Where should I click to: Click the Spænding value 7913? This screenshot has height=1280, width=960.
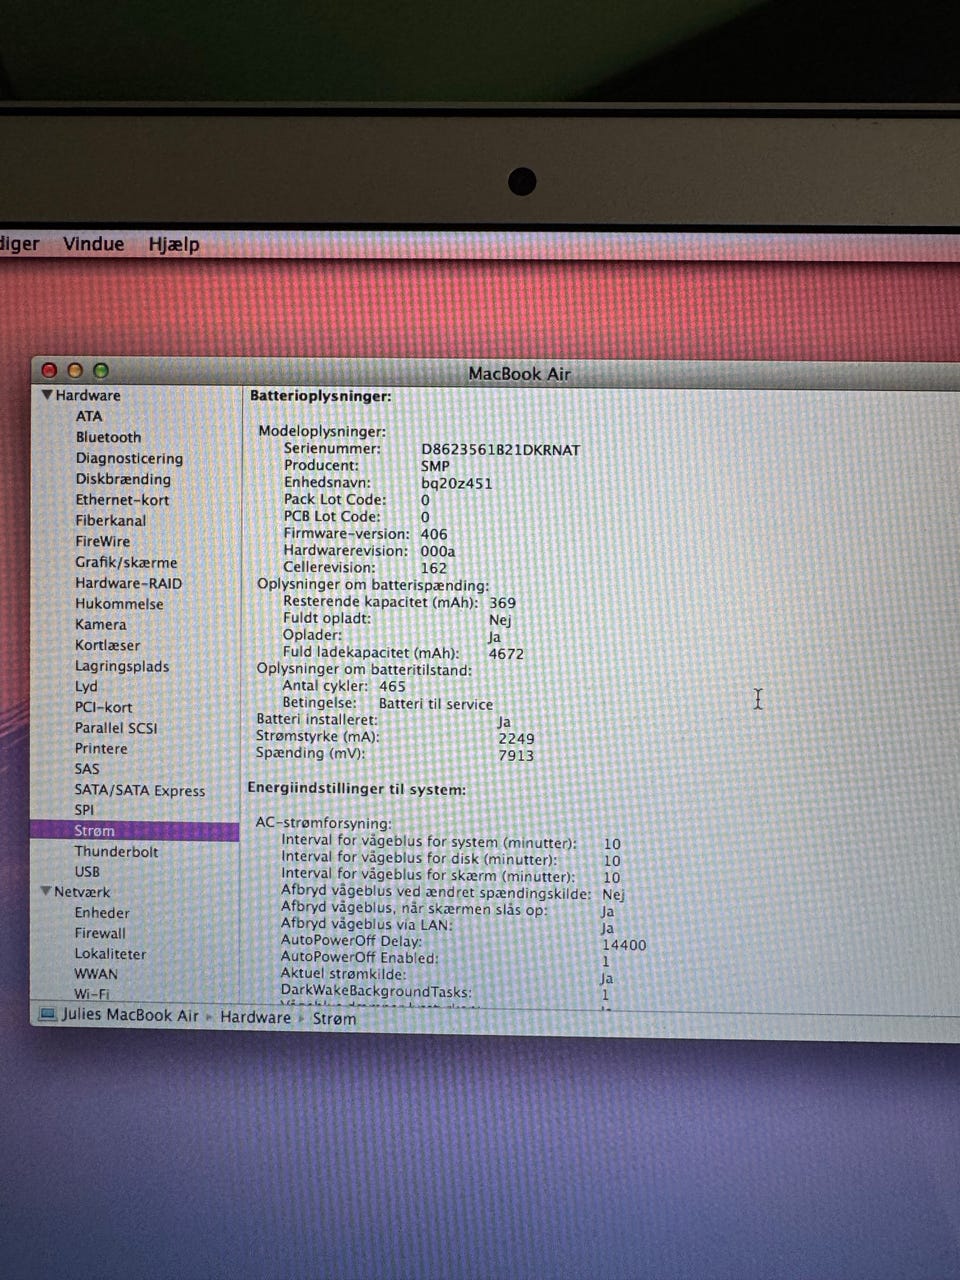tap(516, 756)
